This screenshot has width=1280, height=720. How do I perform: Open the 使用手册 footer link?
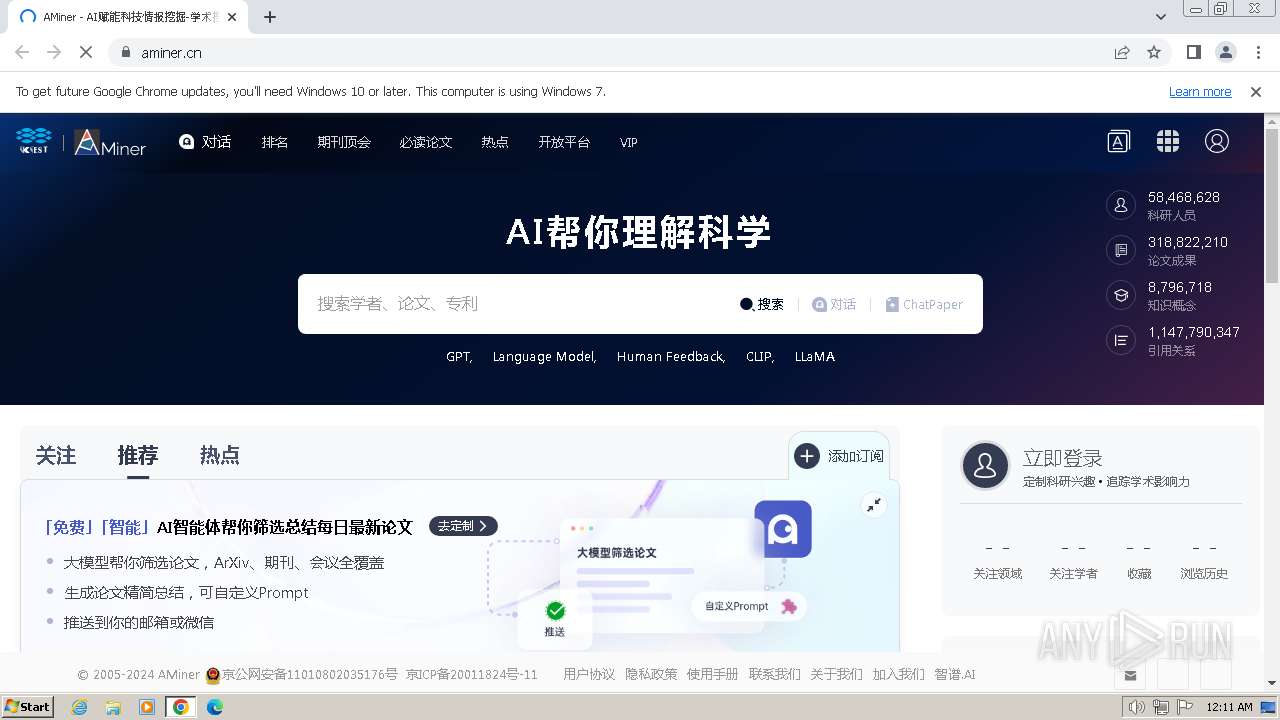tap(712, 674)
